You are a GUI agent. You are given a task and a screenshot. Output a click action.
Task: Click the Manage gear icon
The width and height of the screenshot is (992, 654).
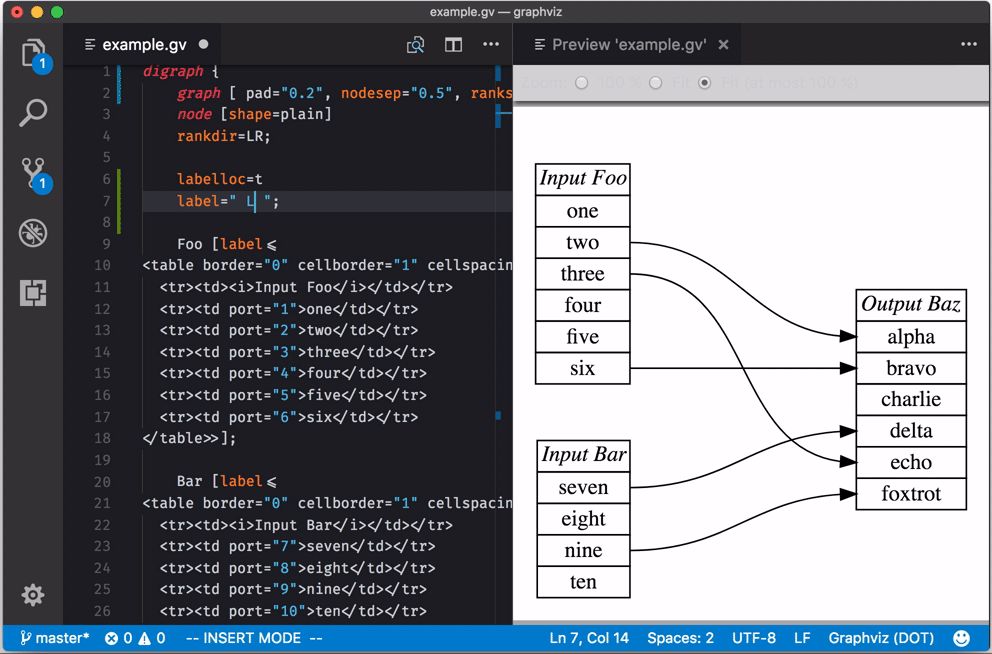coord(33,595)
